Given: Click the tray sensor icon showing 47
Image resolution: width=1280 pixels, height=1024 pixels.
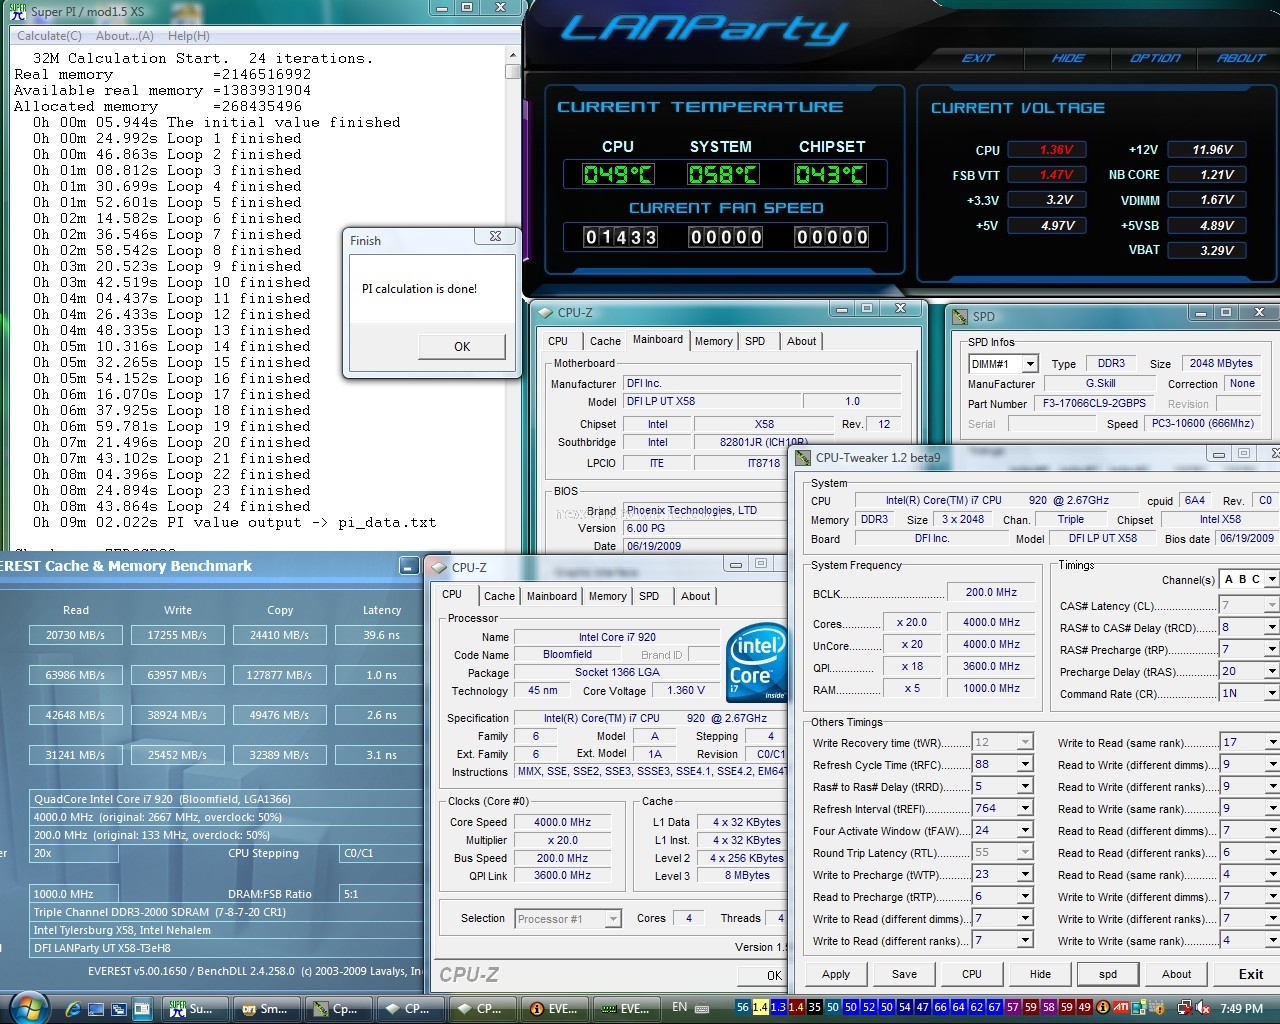Looking at the screenshot, I should pos(922,1007).
